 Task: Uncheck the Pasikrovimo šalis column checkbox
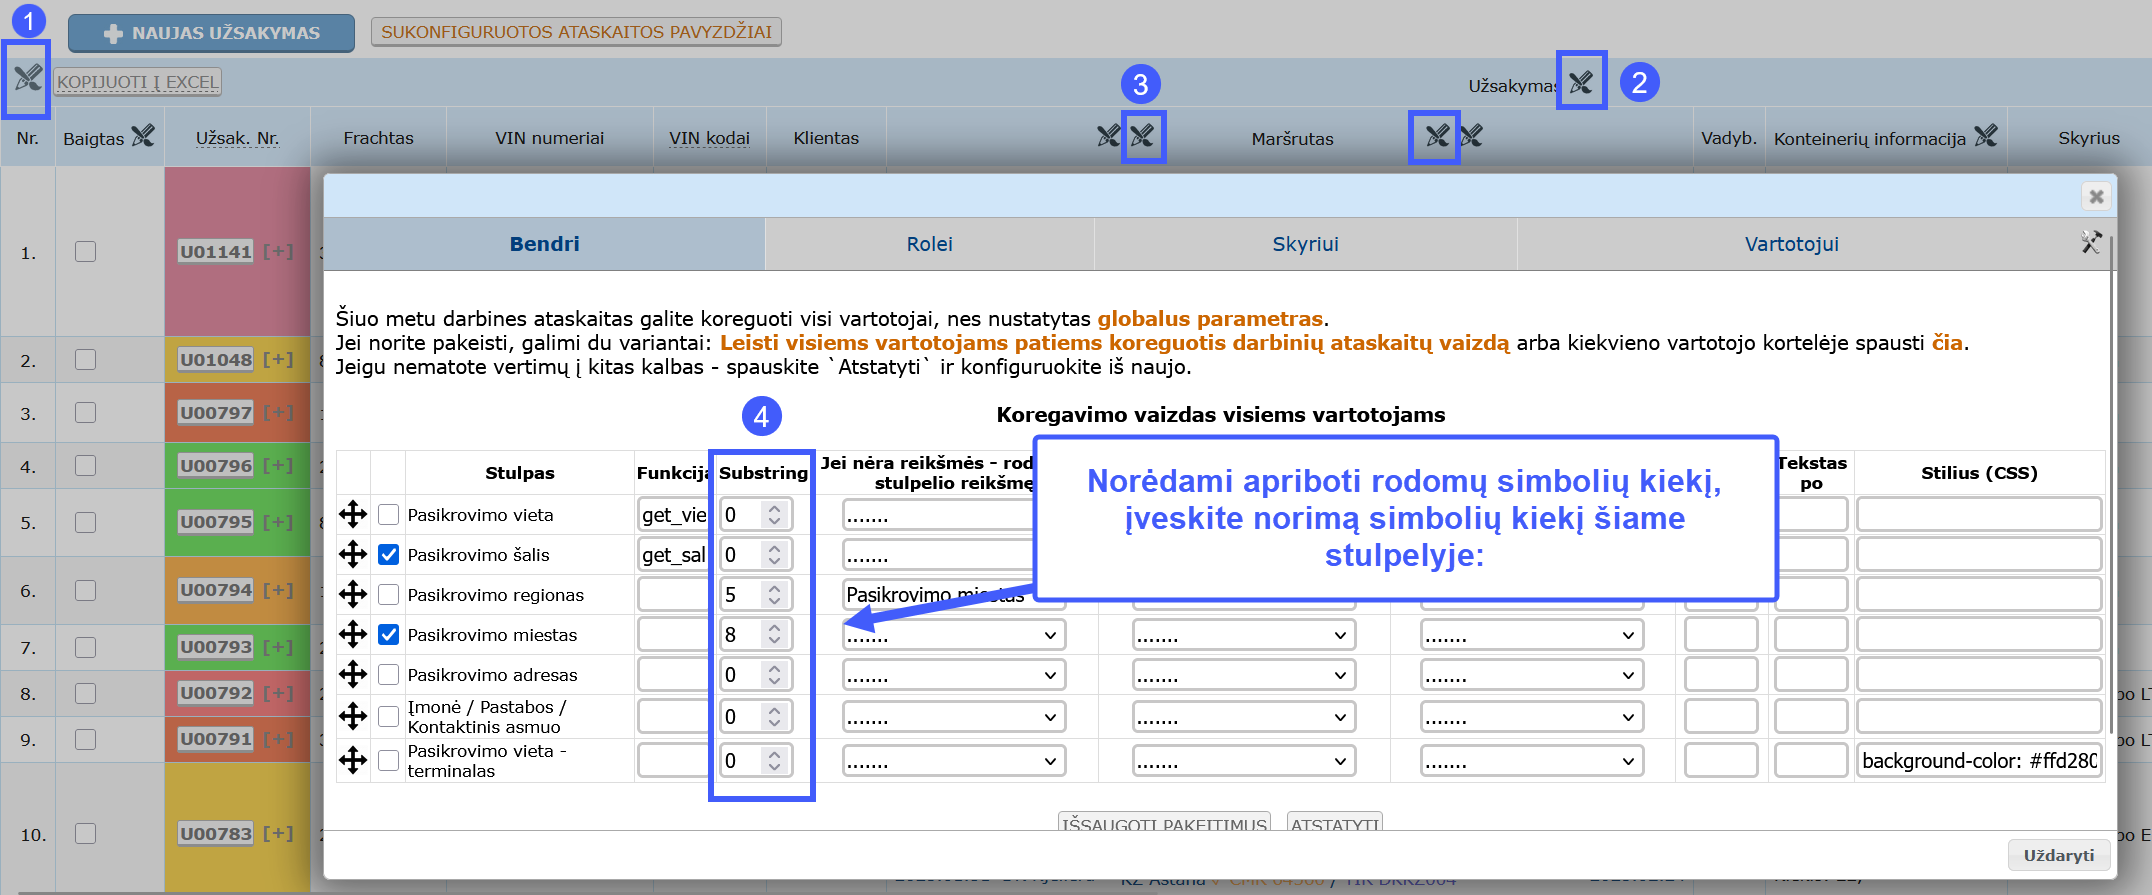(389, 555)
